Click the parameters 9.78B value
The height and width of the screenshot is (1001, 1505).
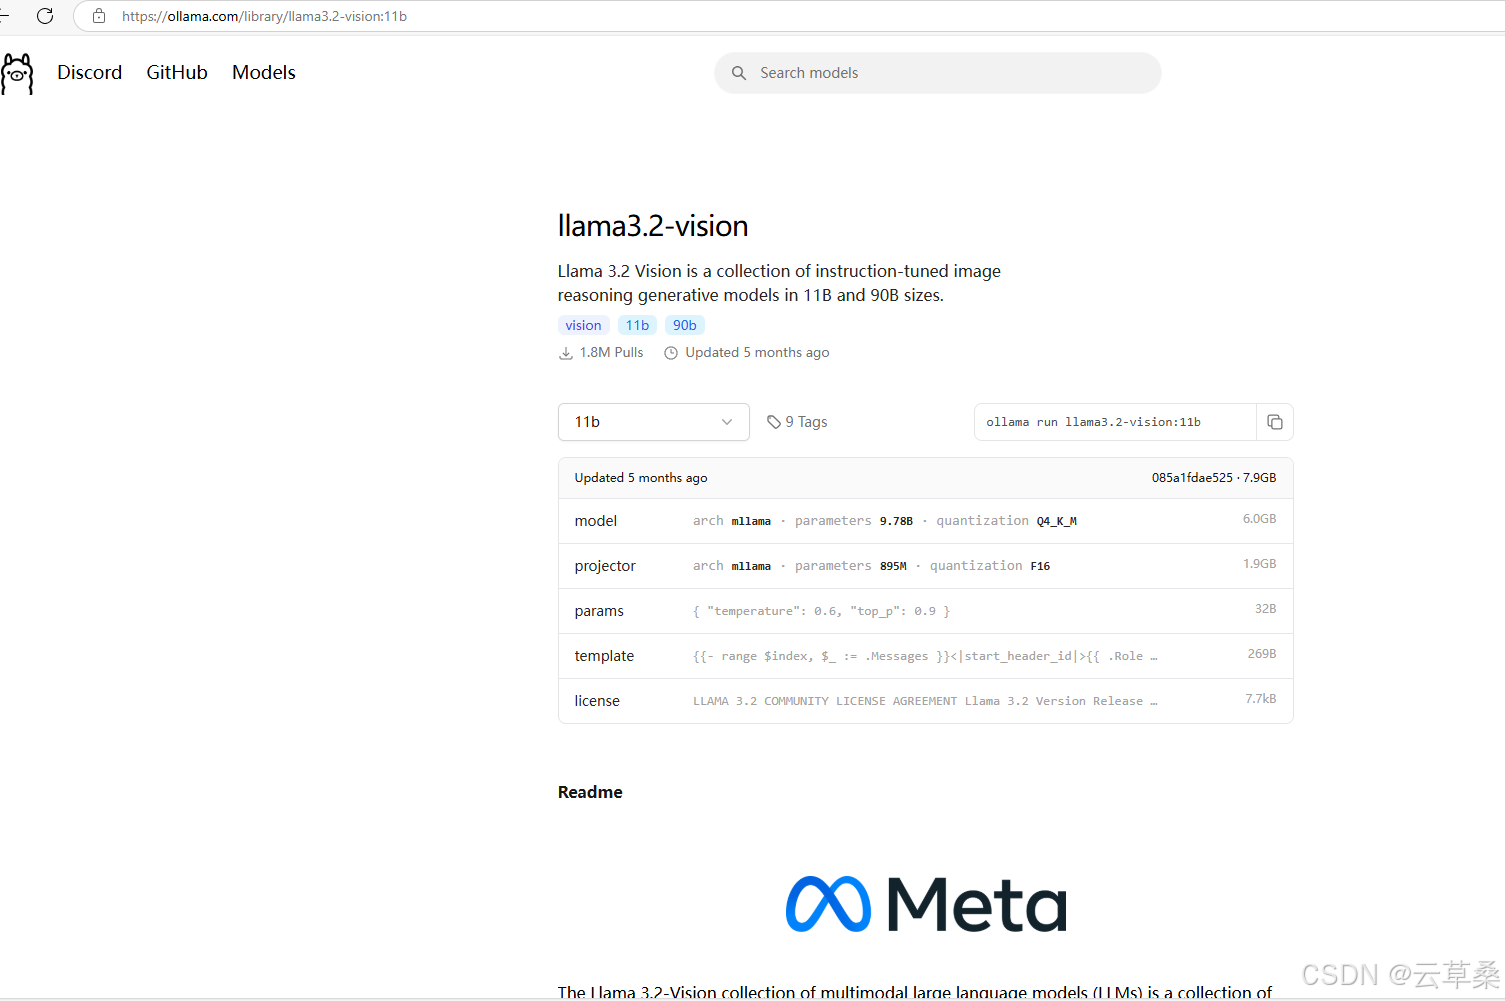(896, 521)
